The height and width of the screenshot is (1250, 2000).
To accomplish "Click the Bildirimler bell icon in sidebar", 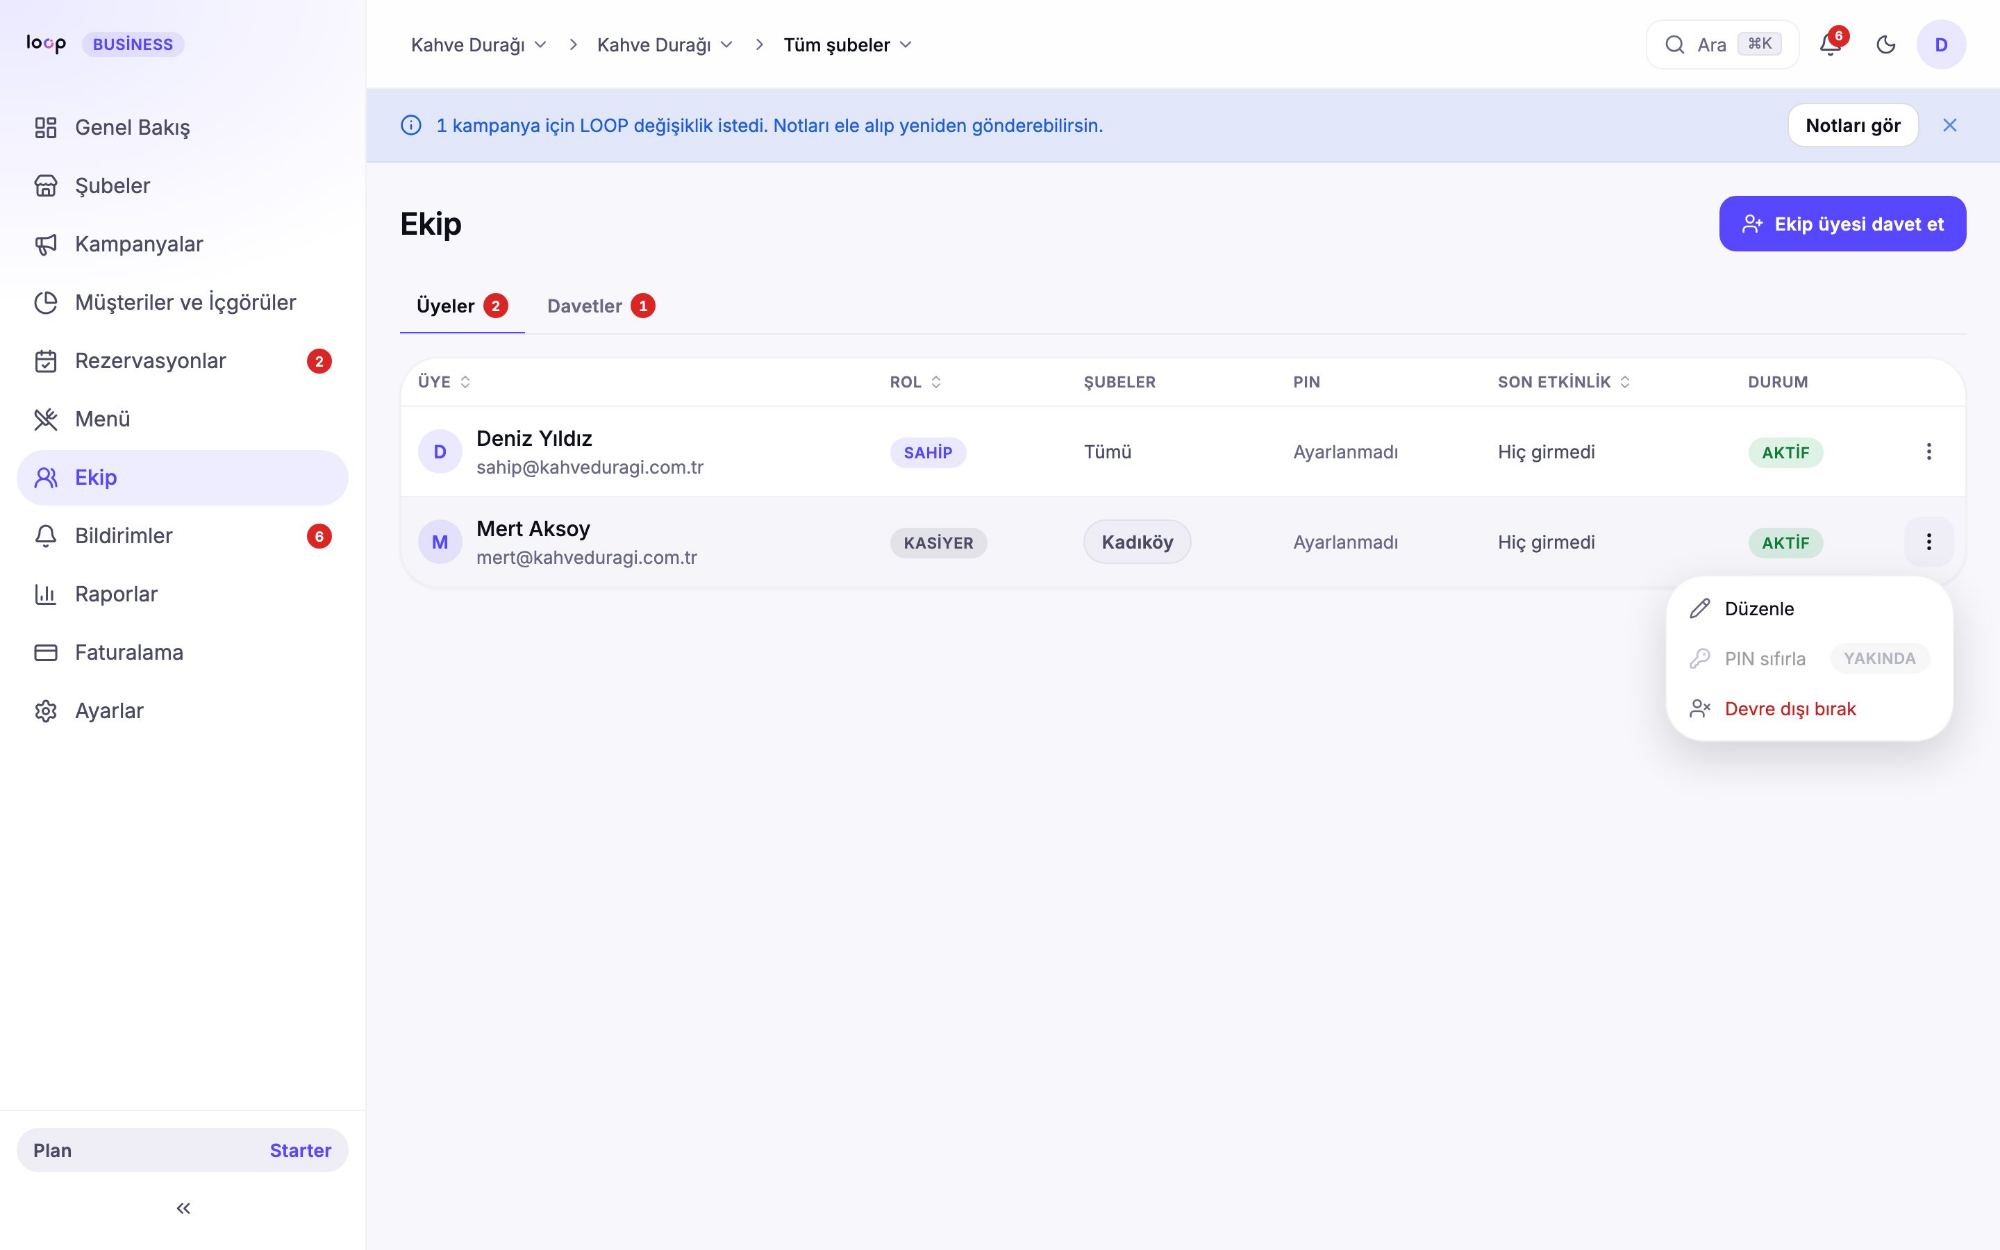I will tap(46, 536).
